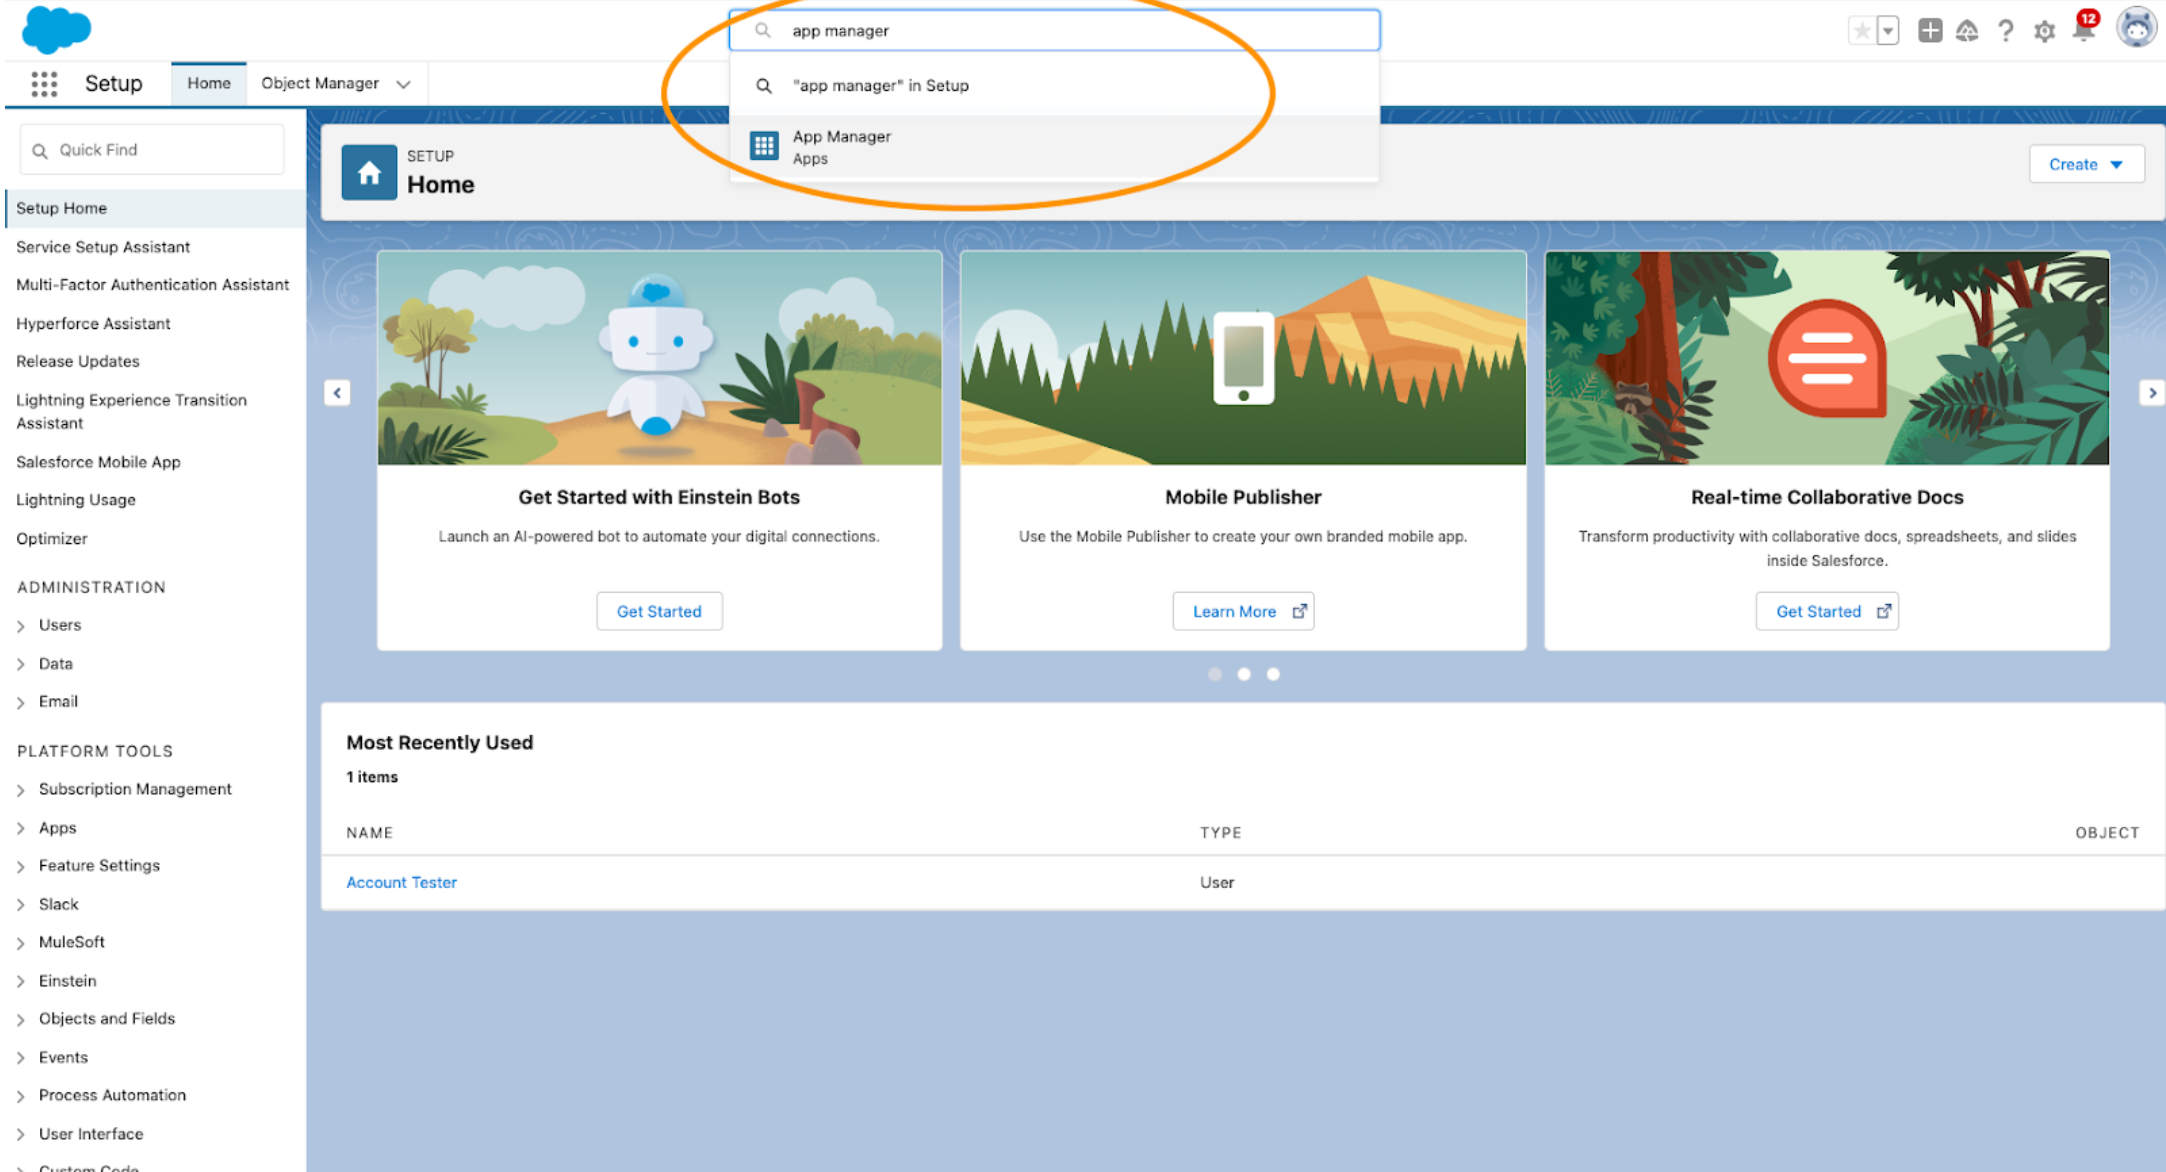Image resolution: width=2166 pixels, height=1172 pixels.
Task: Select "app manager" in Setup search suggestion
Action: coord(1054,86)
